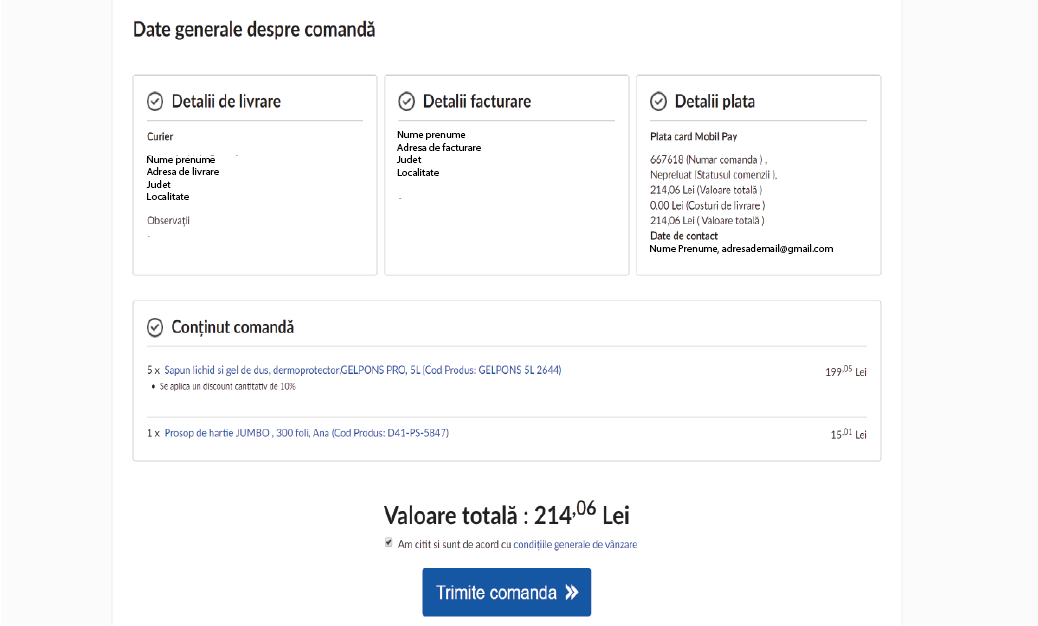Click the adresademail@gmail.com contact email
The height and width of the screenshot is (626, 1038).
(x=777, y=249)
